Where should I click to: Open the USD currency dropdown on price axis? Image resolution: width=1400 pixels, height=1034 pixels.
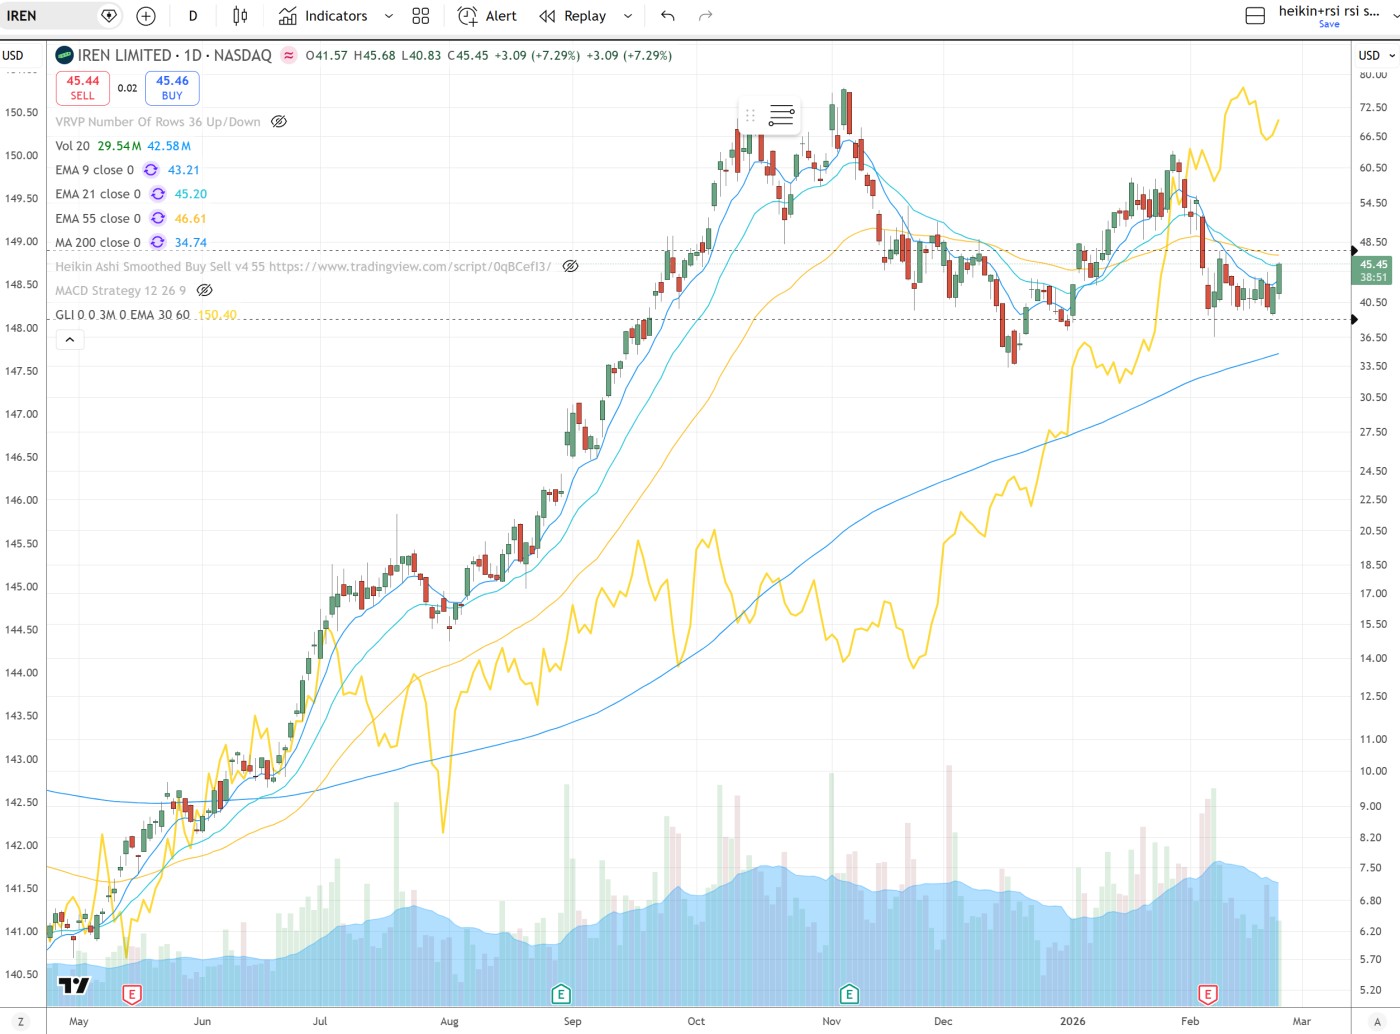coord(1376,56)
